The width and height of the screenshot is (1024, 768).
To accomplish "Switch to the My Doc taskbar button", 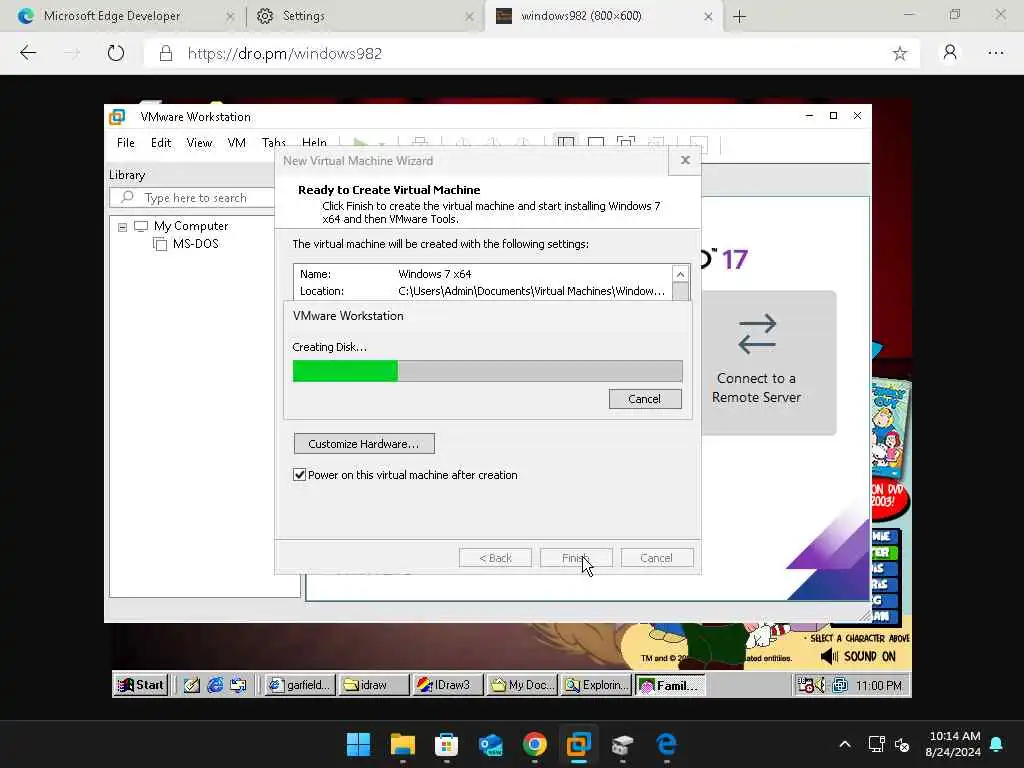I will 522,685.
